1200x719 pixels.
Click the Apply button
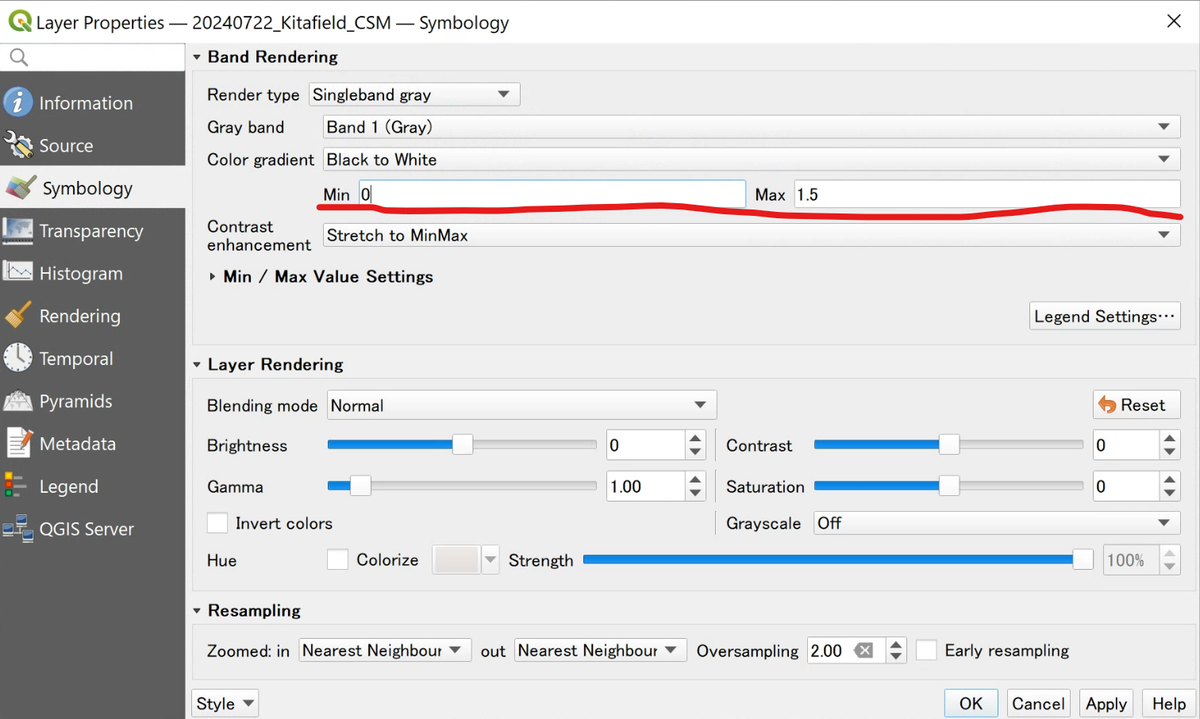point(1106,704)
